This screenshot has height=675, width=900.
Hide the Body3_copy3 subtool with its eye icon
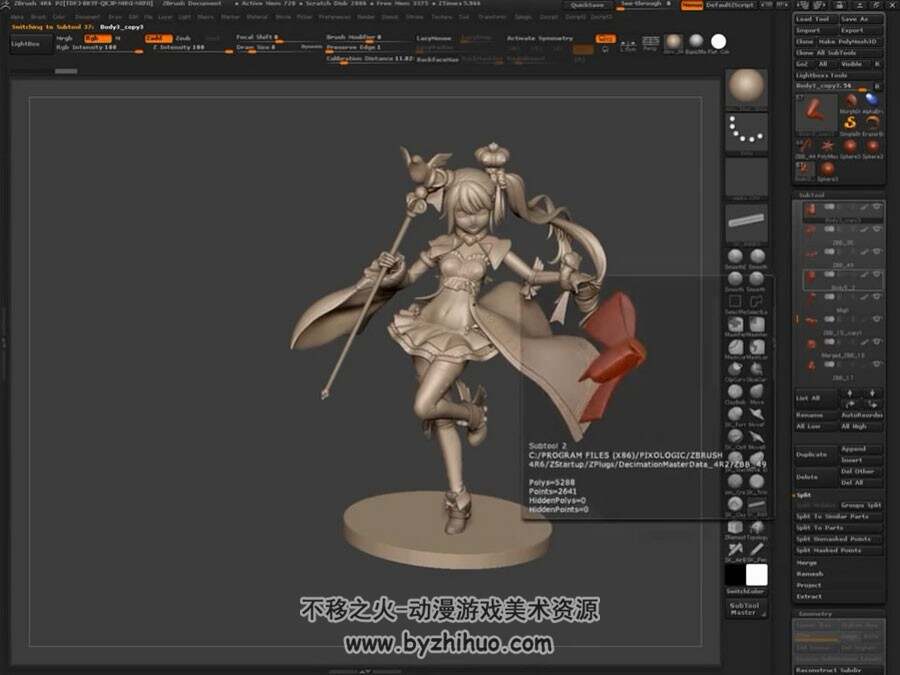coord(876,207)
